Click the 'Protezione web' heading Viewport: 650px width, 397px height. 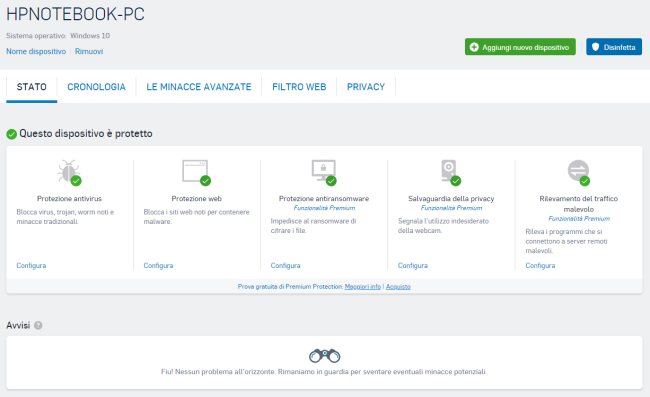[x=196, y=198]
